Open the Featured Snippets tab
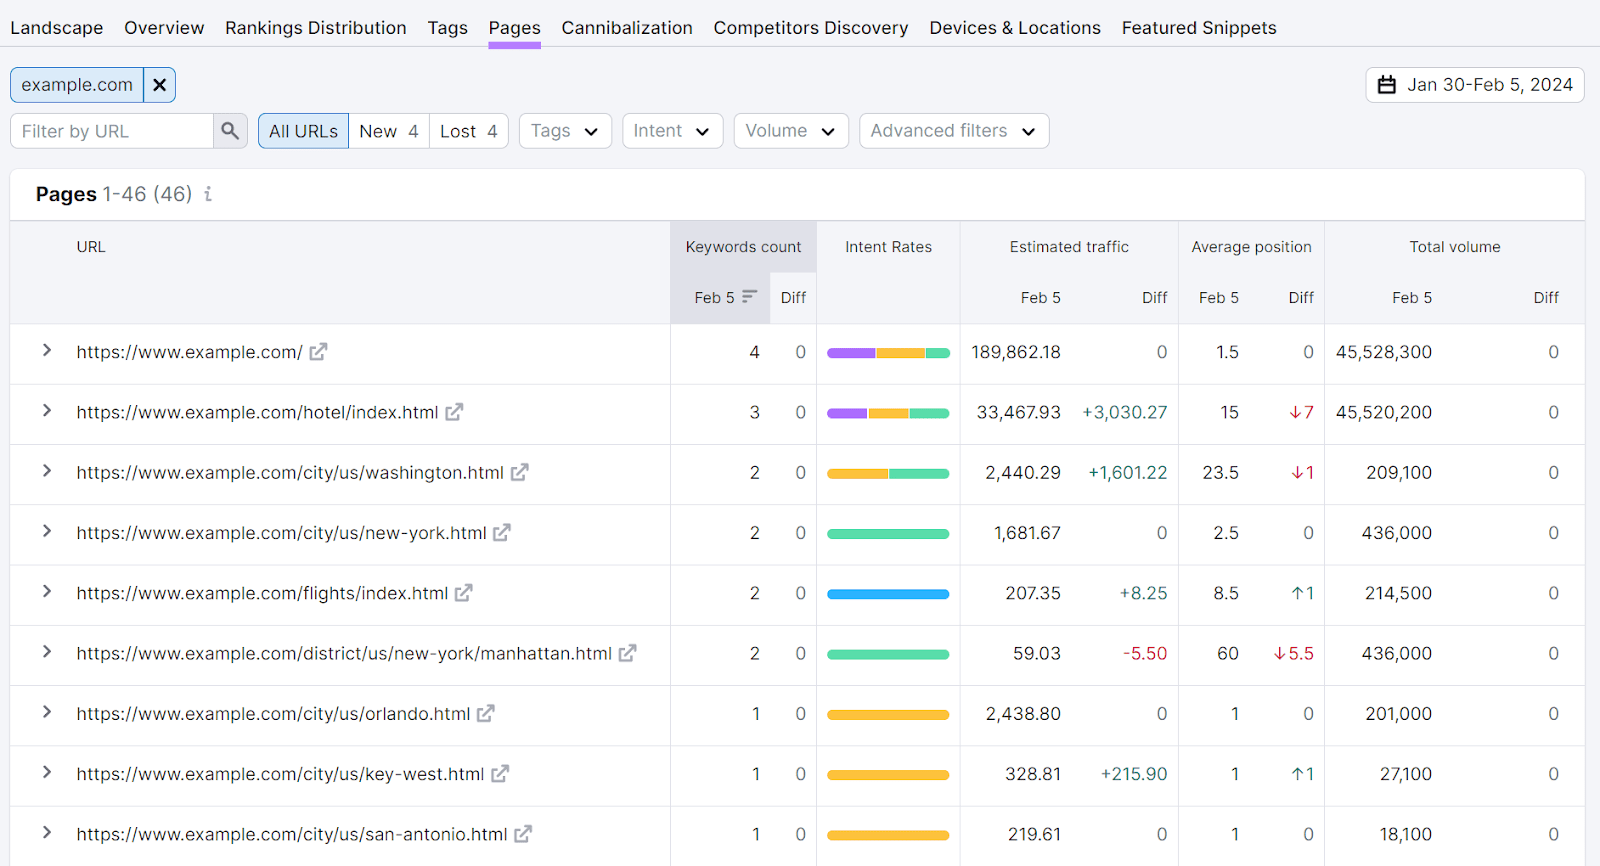The image size is (1600, 866). 1199,28
